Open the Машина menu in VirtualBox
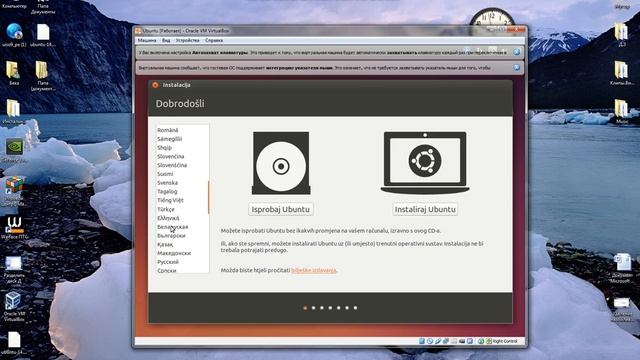Image resolution: width=640 pixels, height=360 pixels. (x=147, y=40)
